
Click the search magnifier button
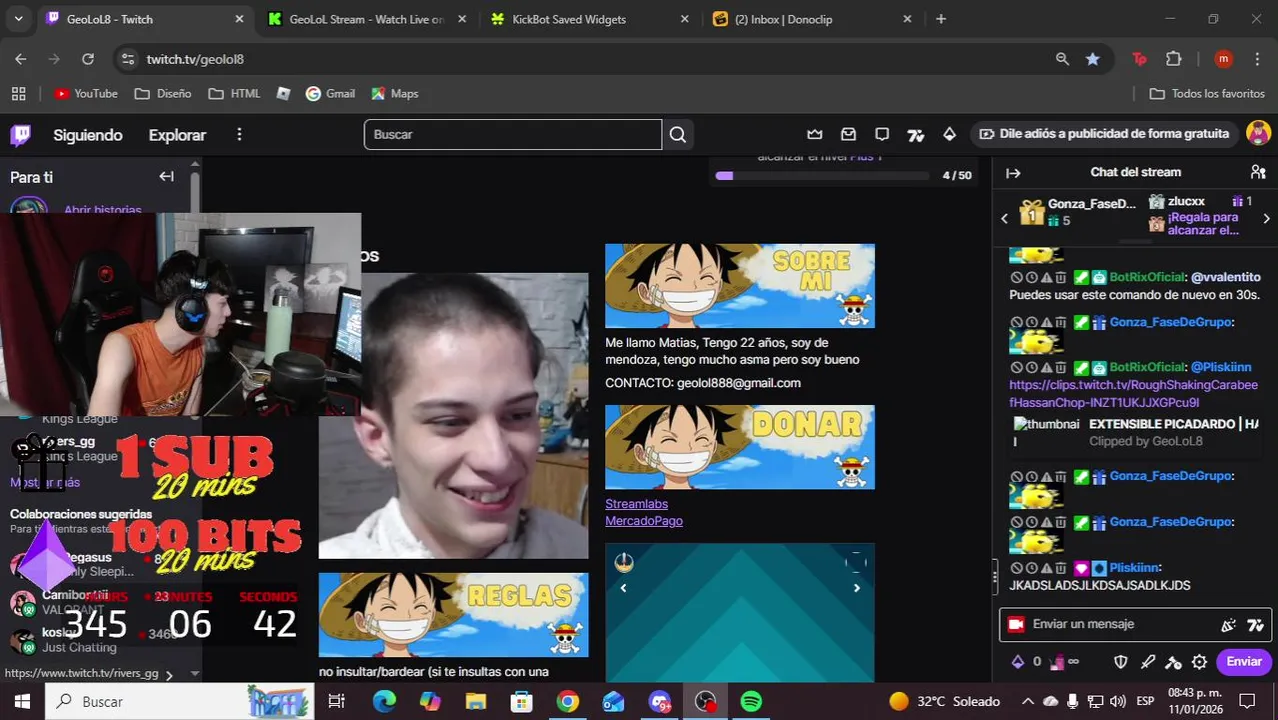(678, 134)
